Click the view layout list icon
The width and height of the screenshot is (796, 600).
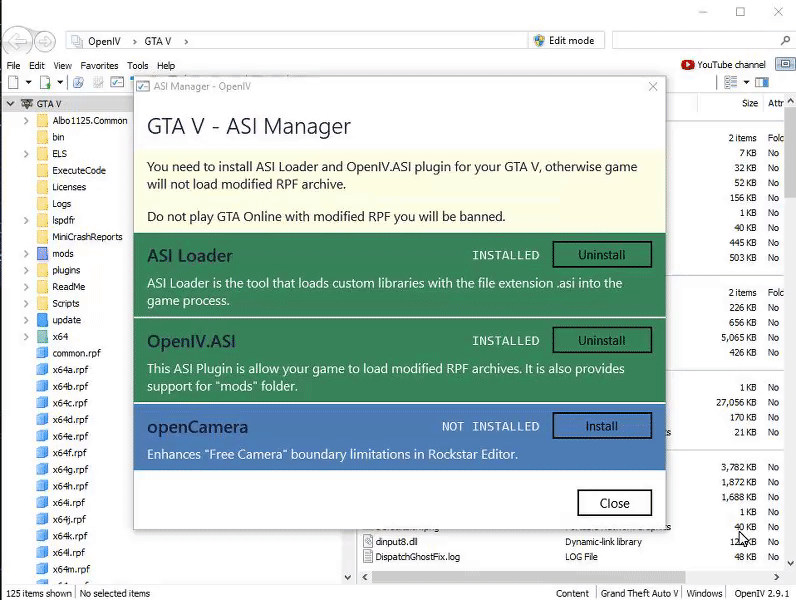point(731,82)
